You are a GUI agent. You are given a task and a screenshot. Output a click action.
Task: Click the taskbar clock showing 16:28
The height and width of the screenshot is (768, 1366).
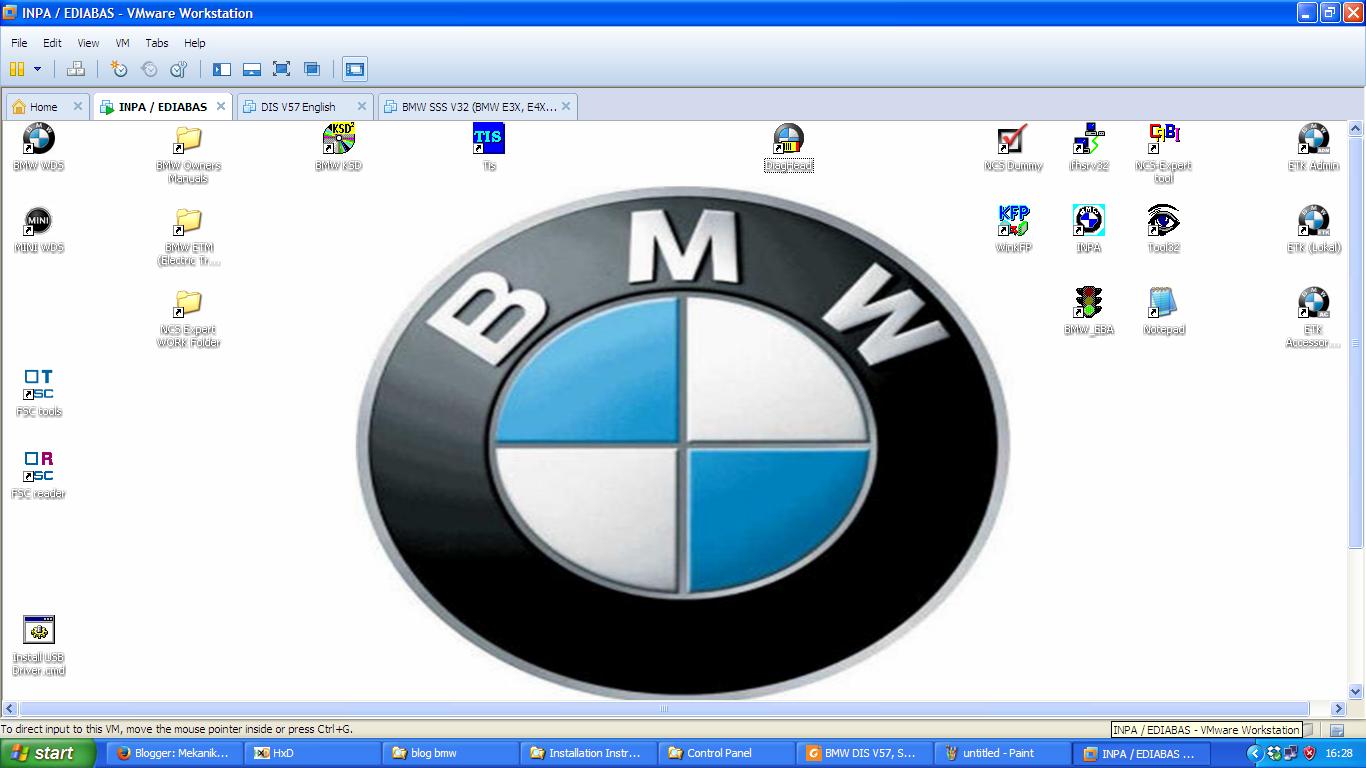[x=1339, y=753]
